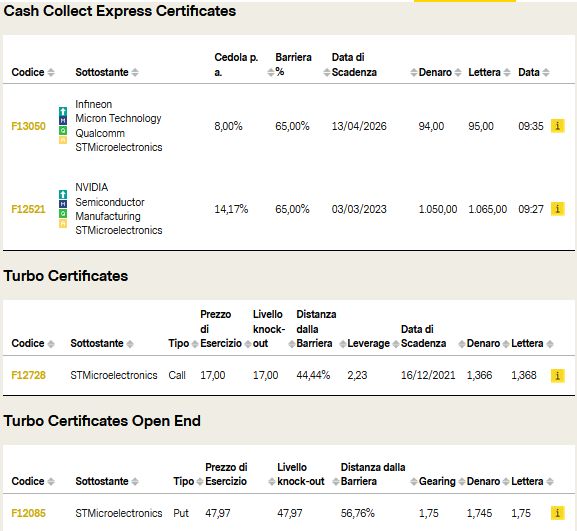
Task: Sort Turbo Certificates table by Lettera
Action: pyautogui.click(x=550, y=344)
